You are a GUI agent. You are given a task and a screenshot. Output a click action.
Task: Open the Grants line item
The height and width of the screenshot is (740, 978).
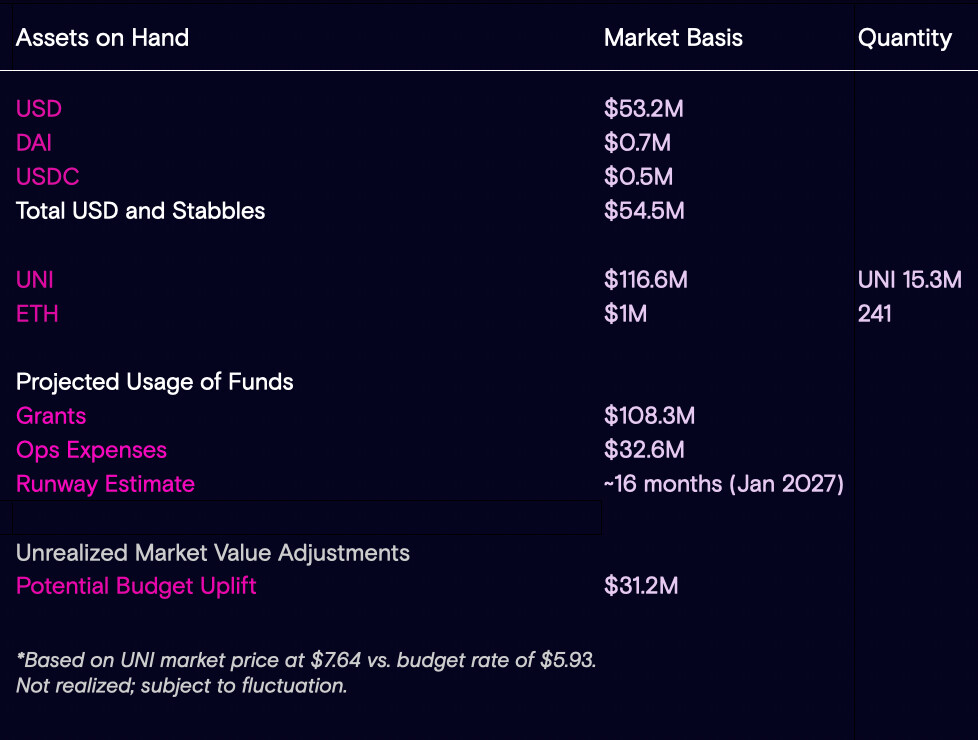click(x=51, y=416)
